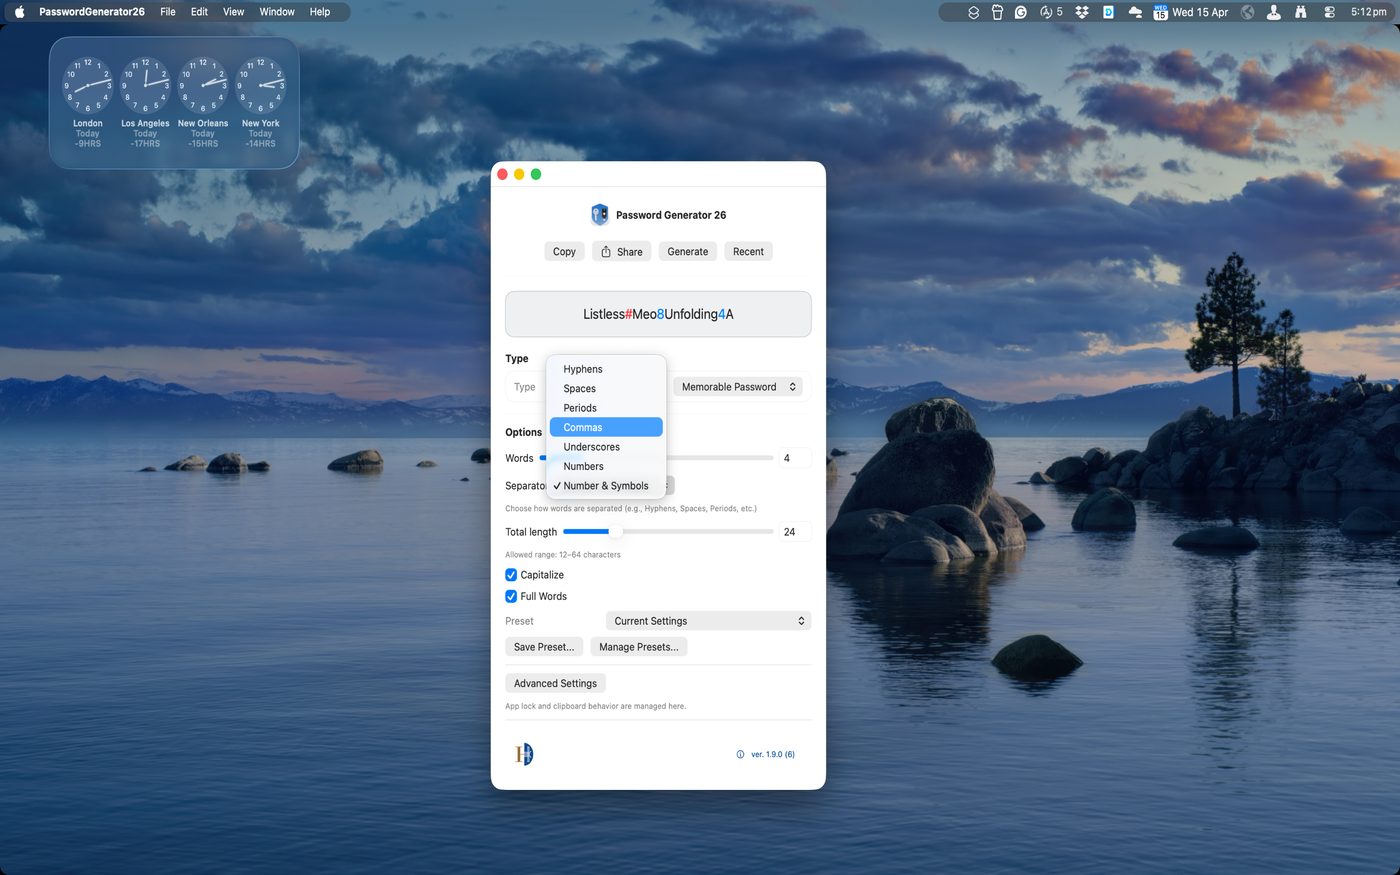Click the generated password display box
1400x875 pixels.
tap(658, 314)
